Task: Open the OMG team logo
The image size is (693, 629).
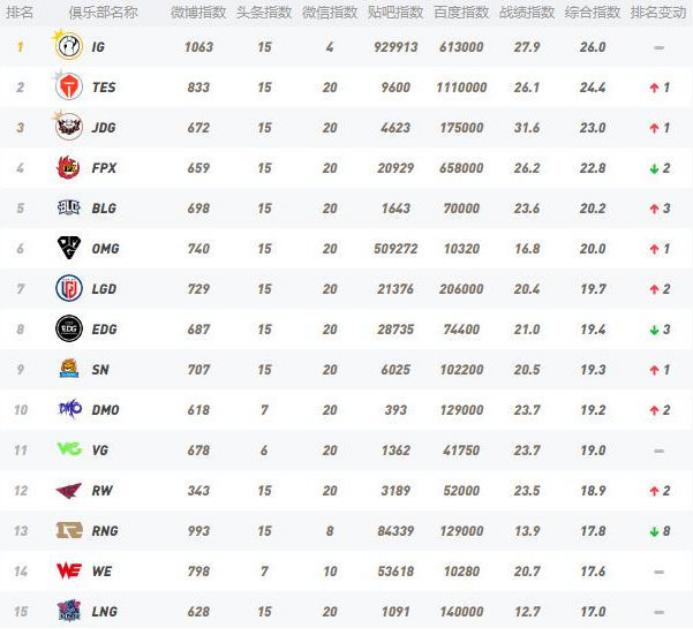Action: coord(69,248)
